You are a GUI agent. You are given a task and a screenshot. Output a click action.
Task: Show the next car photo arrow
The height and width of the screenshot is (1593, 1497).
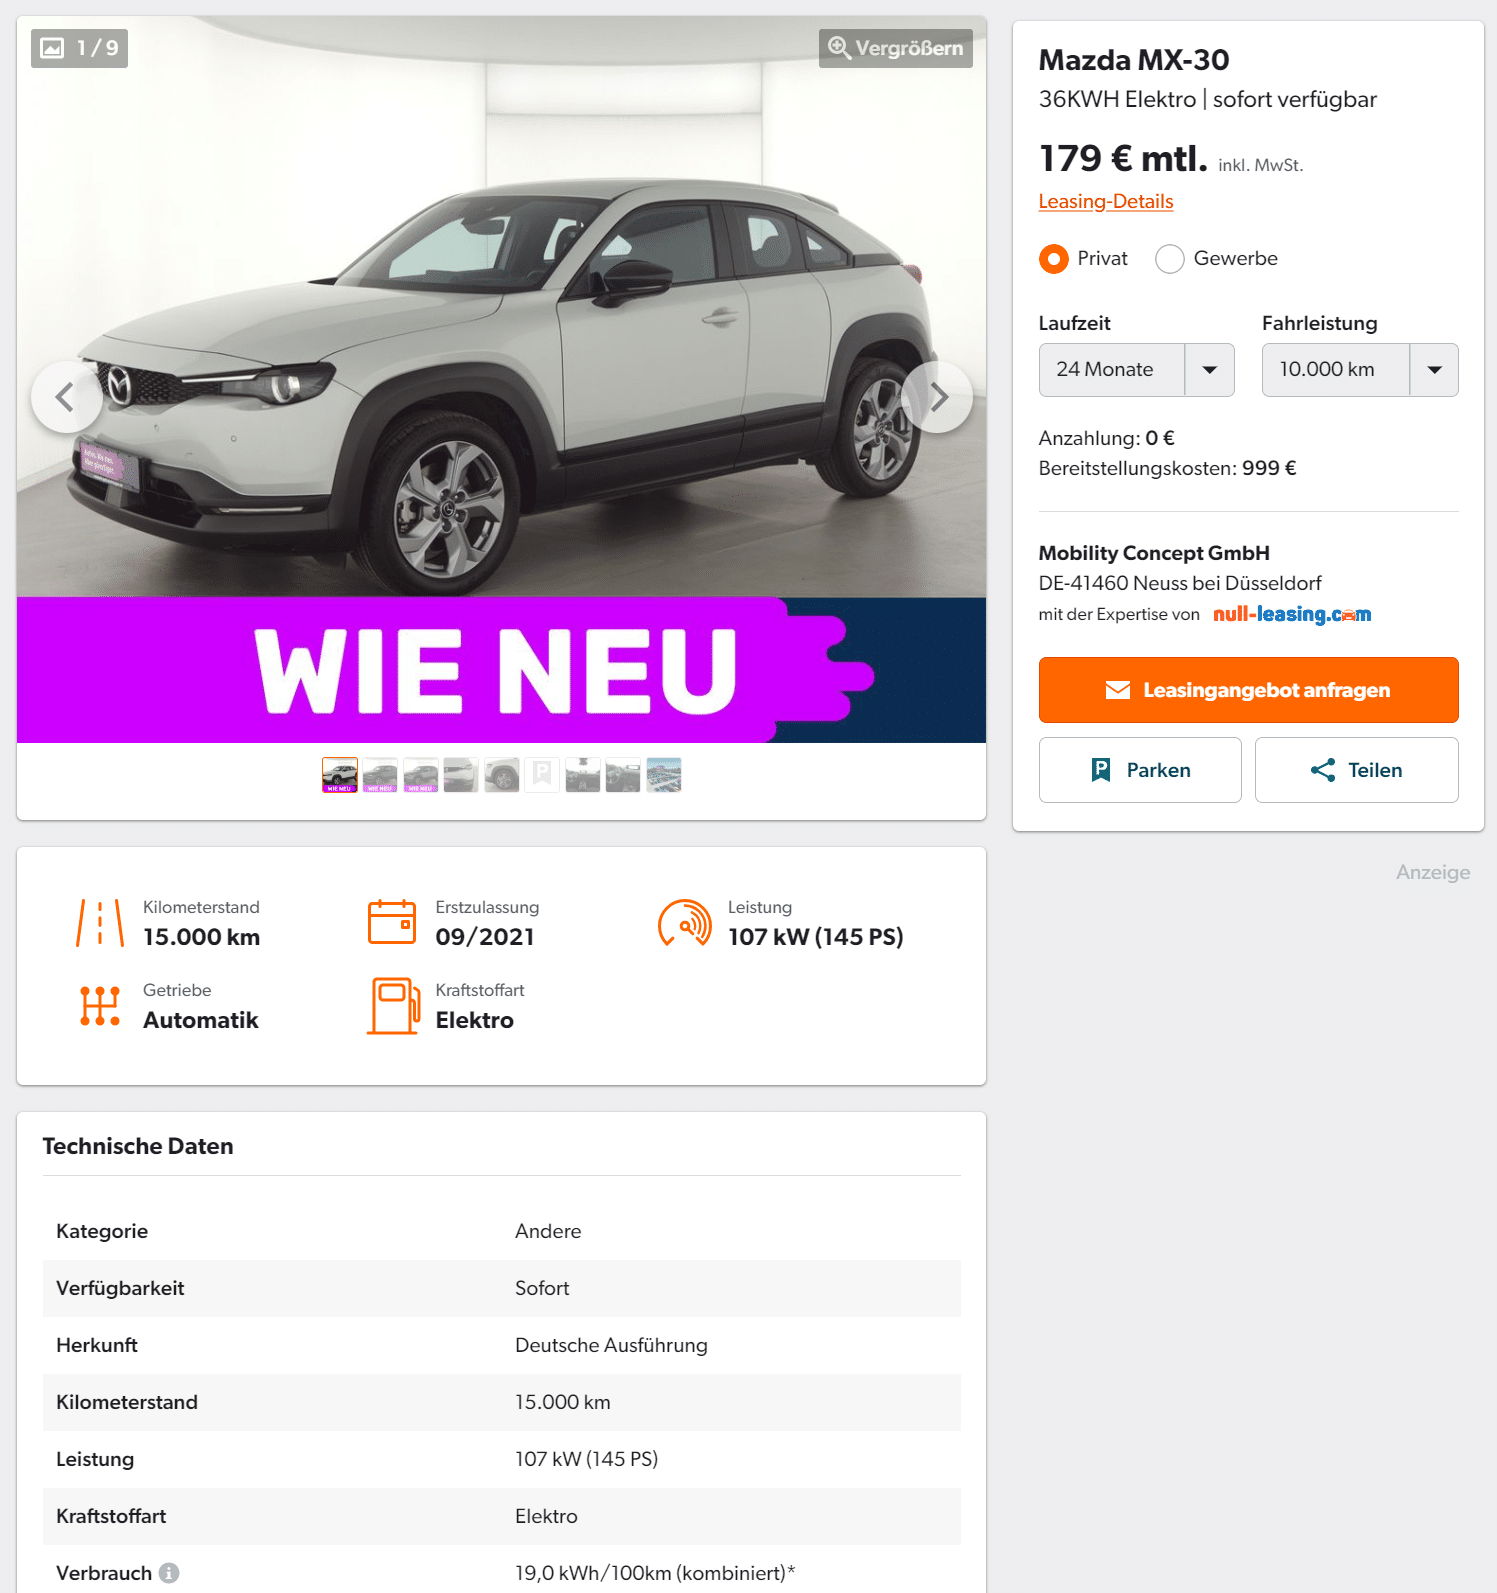[x=937, y=397]
